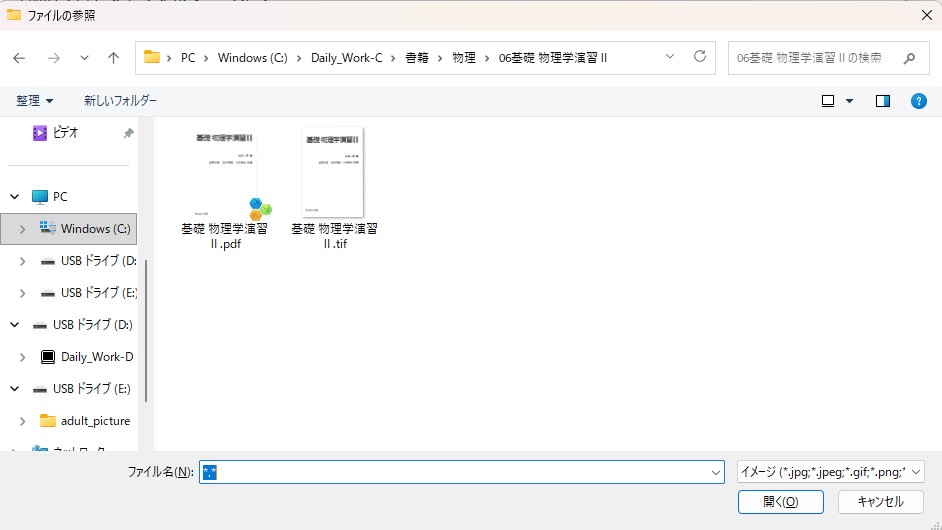Image resolution: width=942 pixels, height=530 pixels.
Task: Open the Help question mark icon
Action: pos(918,101)
